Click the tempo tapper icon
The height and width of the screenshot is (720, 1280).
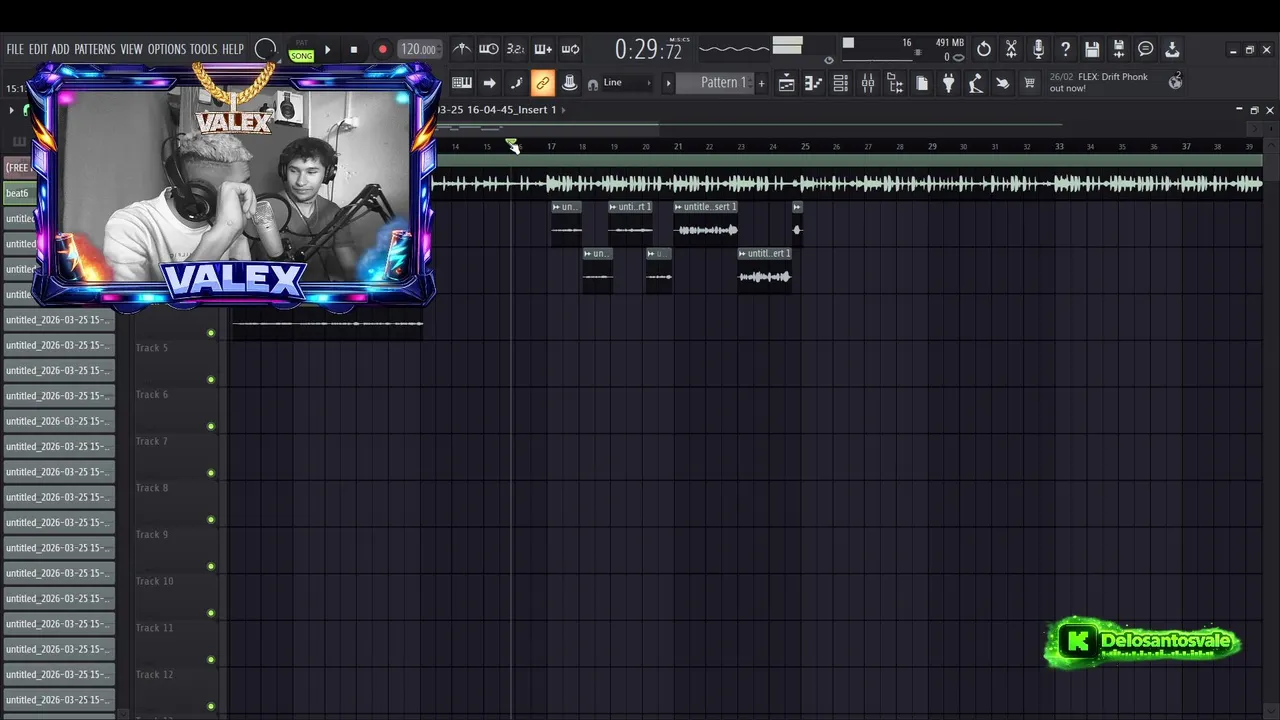click(976, 84)
